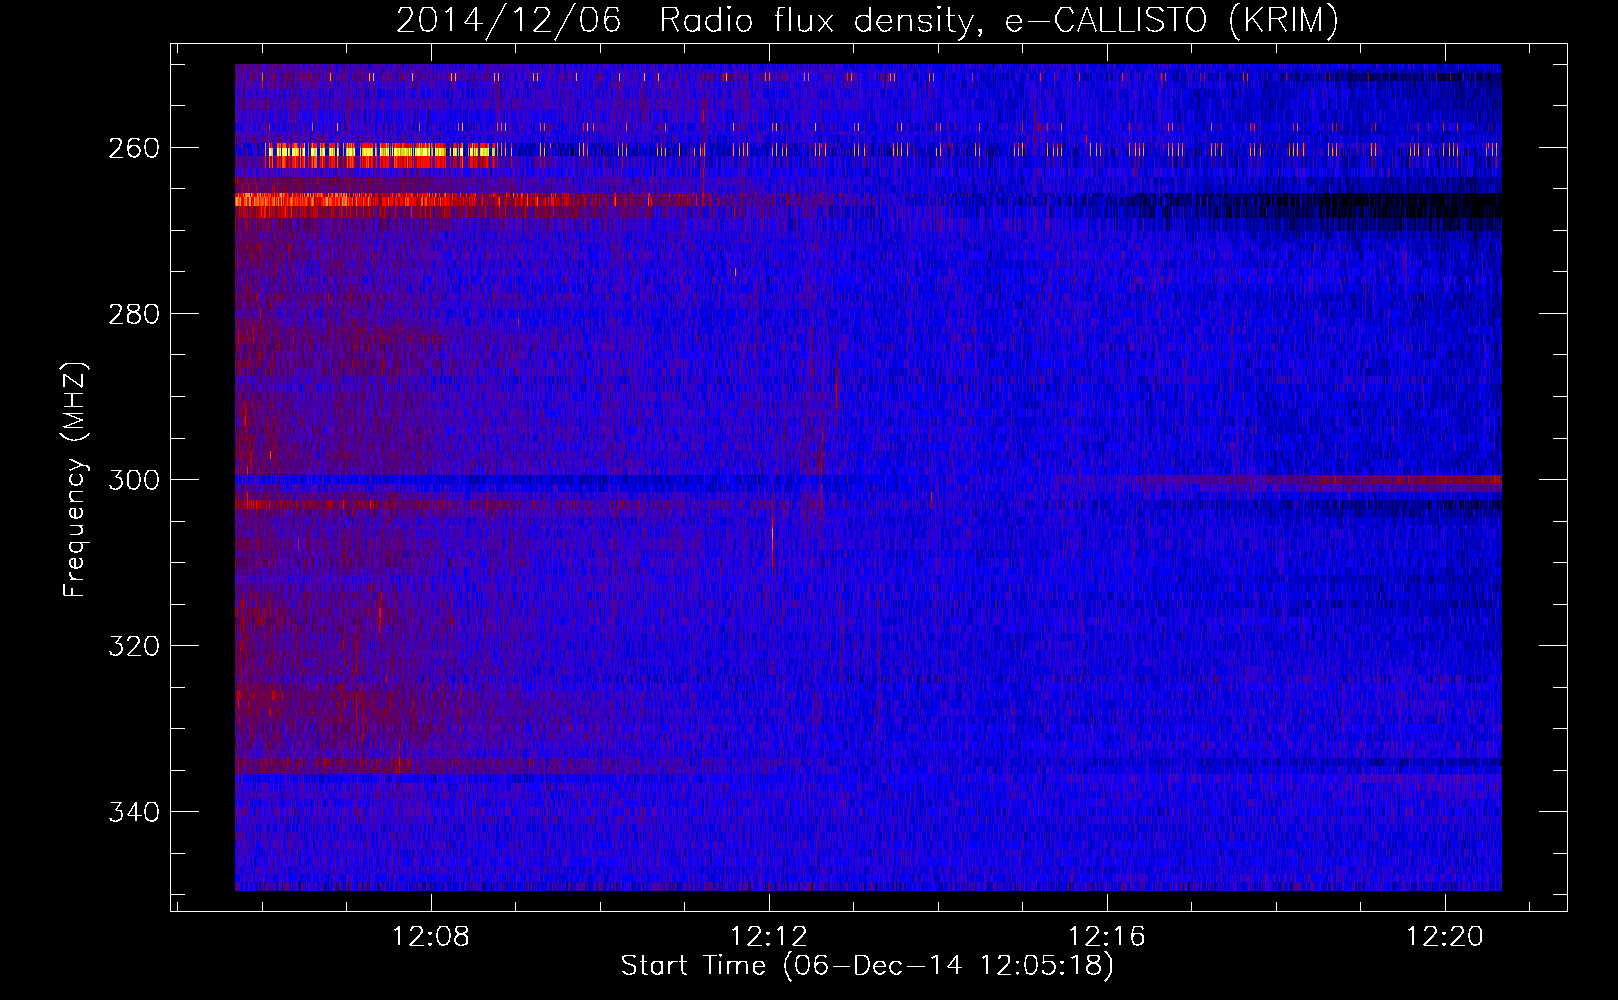Click the 320 frequency tick label
Image resolution: width=1618 pixels, height=1000 pixels.
pos(134,646)
